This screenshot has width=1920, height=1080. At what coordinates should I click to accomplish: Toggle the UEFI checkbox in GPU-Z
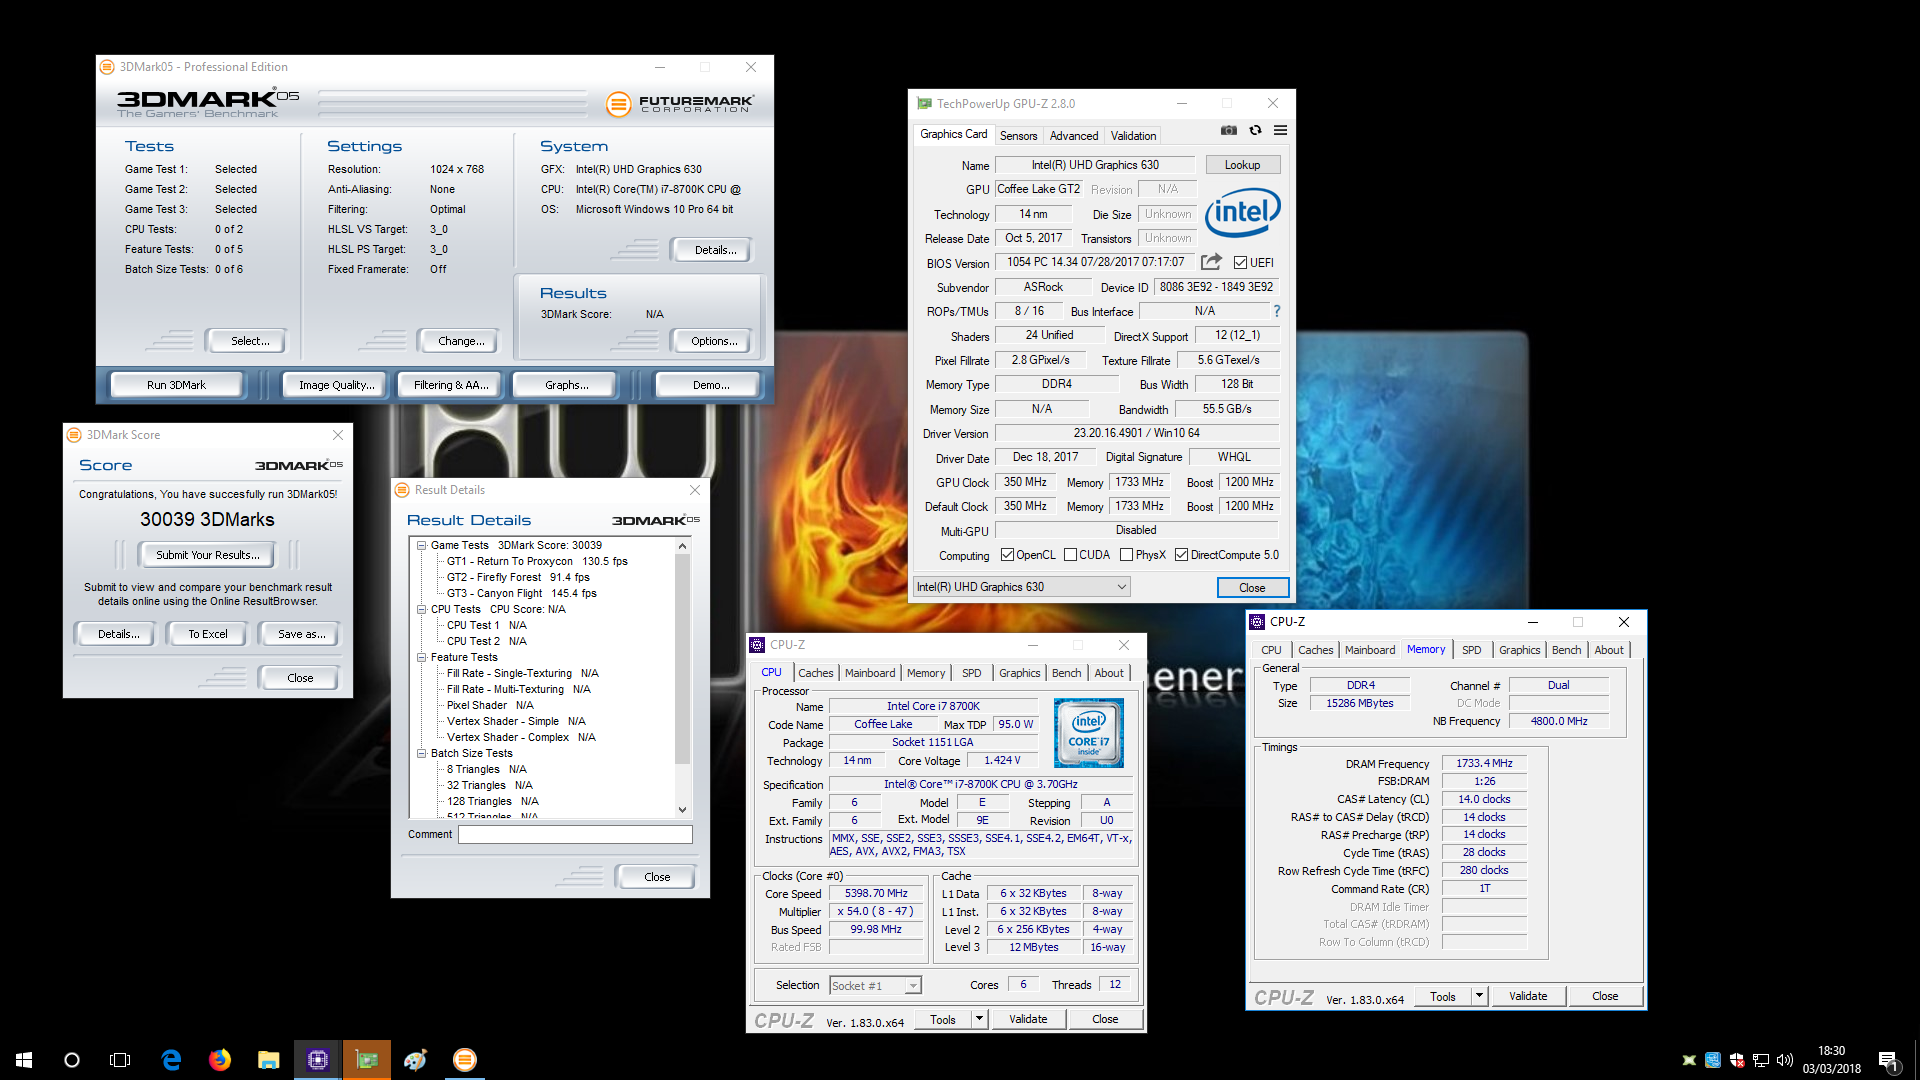point(1240,263)
